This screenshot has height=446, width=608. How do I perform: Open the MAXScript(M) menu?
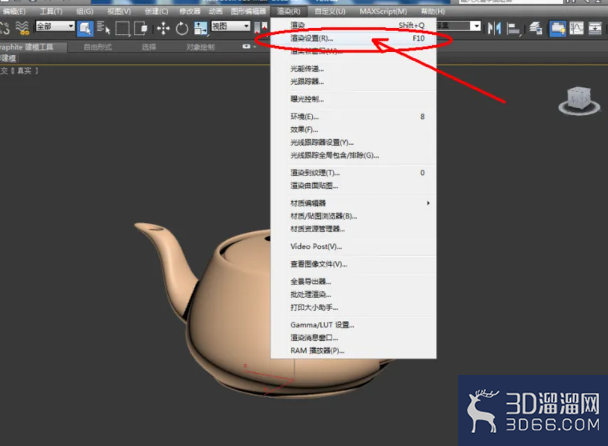(383, 11)
